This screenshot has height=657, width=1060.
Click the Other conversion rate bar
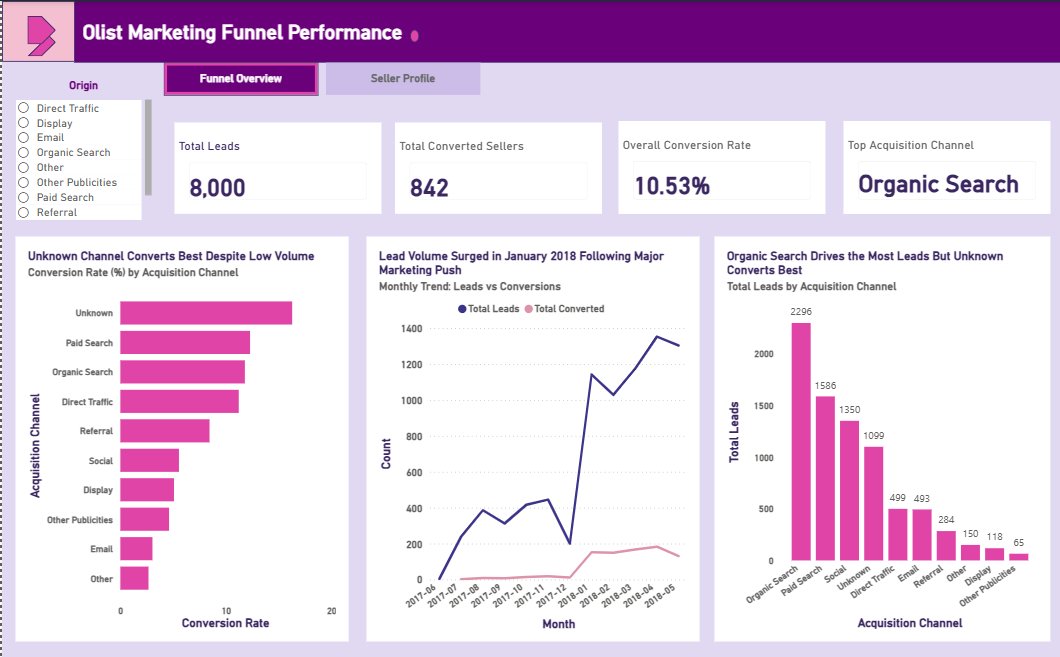click(x=134, y=579)
